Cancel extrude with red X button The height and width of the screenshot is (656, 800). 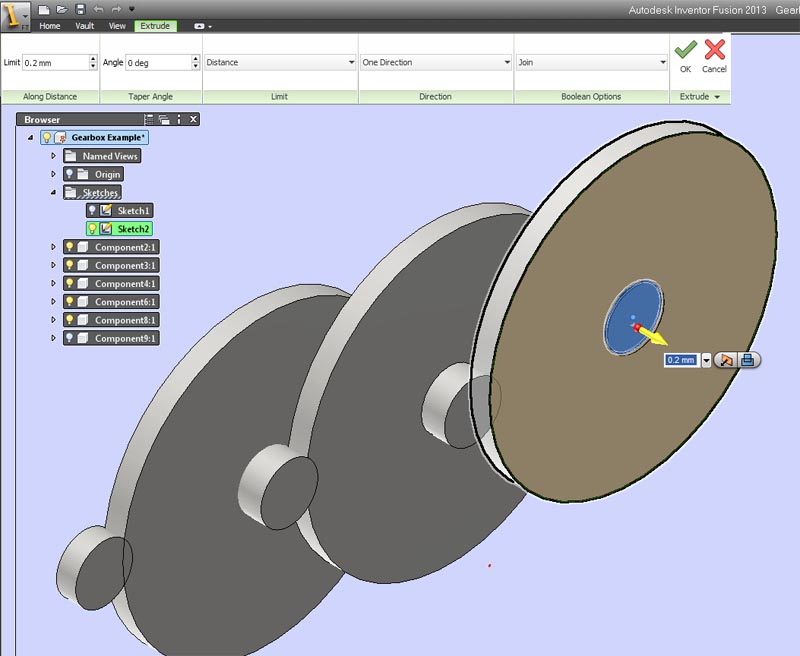(714, 56)
